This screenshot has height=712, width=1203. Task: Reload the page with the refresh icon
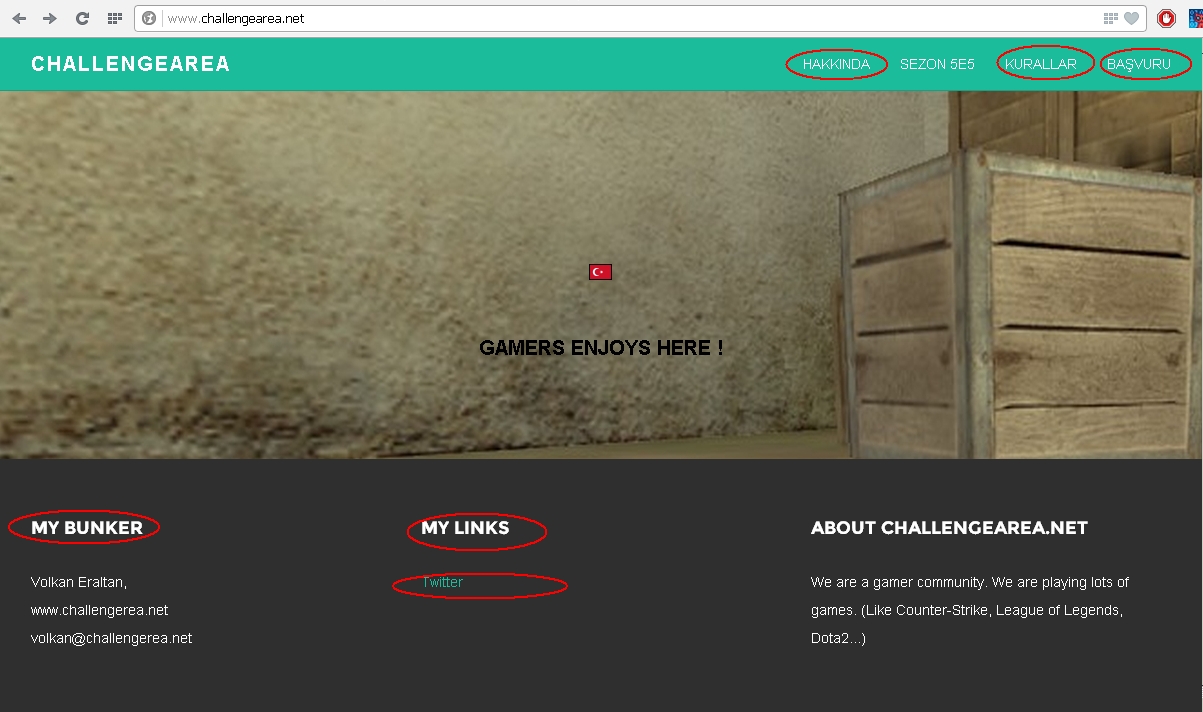[83, 18]
